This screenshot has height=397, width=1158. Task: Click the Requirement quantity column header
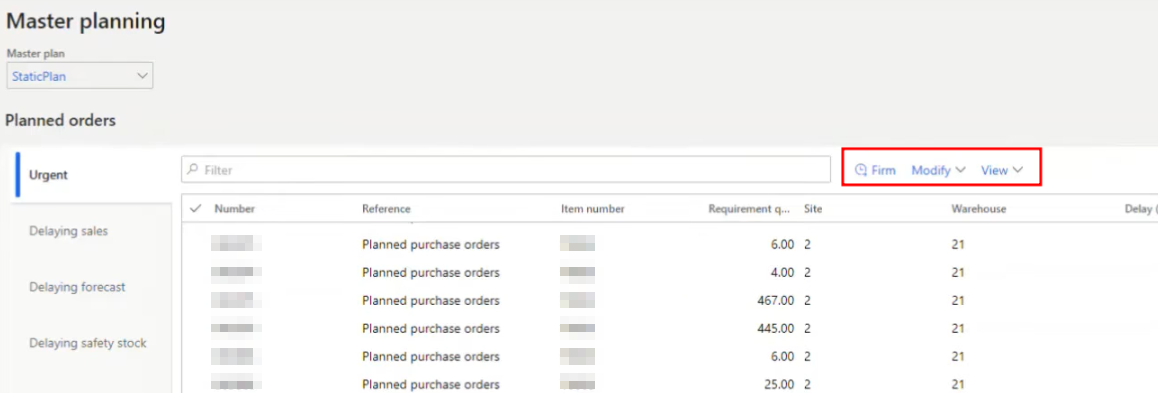(x=750, y=209)
